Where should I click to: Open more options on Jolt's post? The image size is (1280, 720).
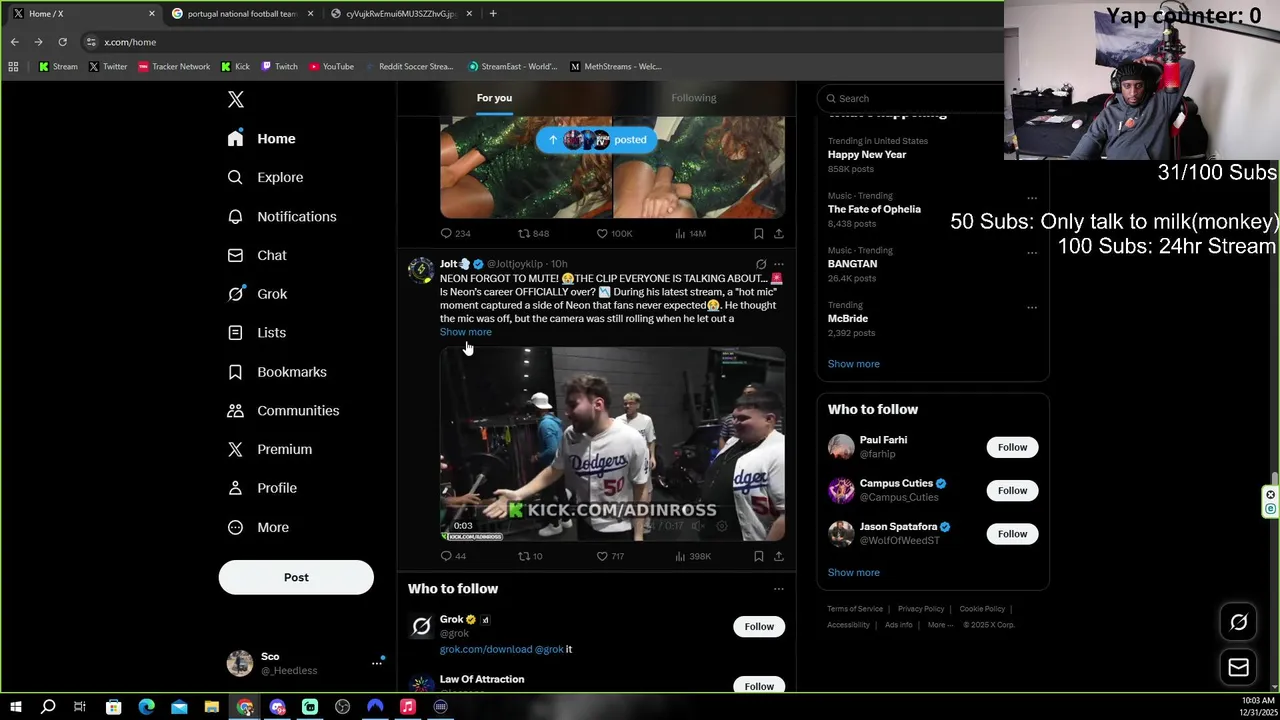tap(779, 264)
